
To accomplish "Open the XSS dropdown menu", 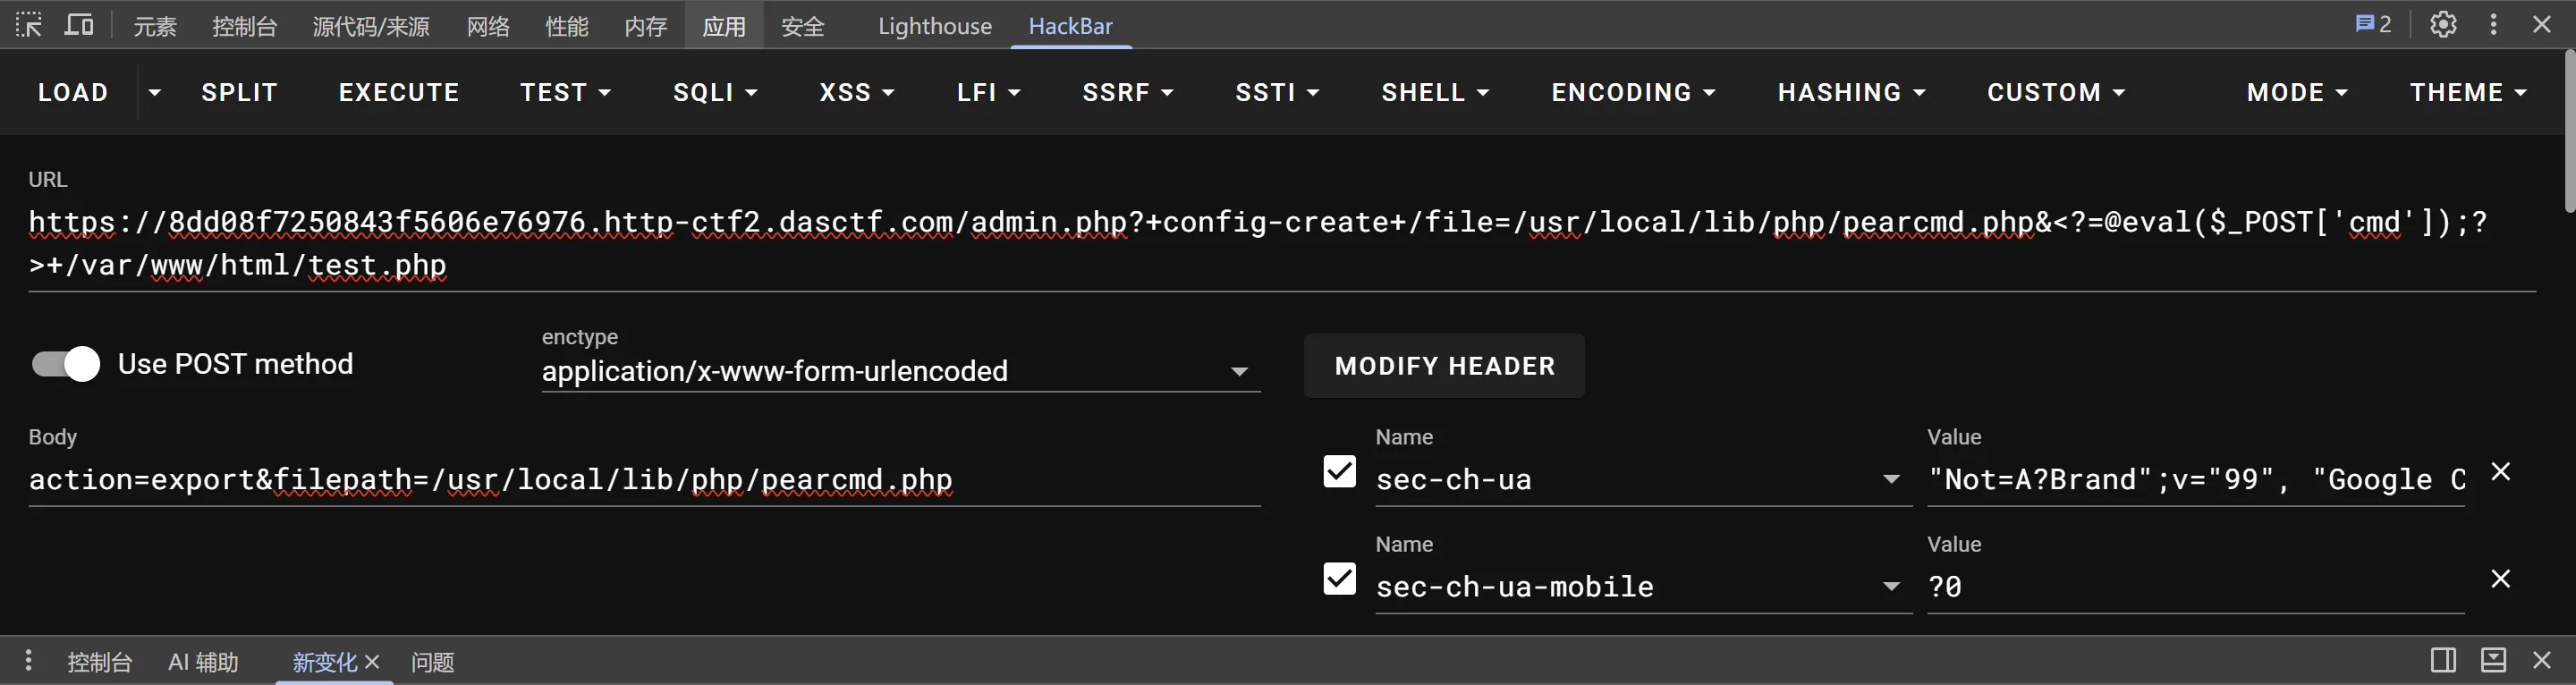I will [x=856, y=92].
